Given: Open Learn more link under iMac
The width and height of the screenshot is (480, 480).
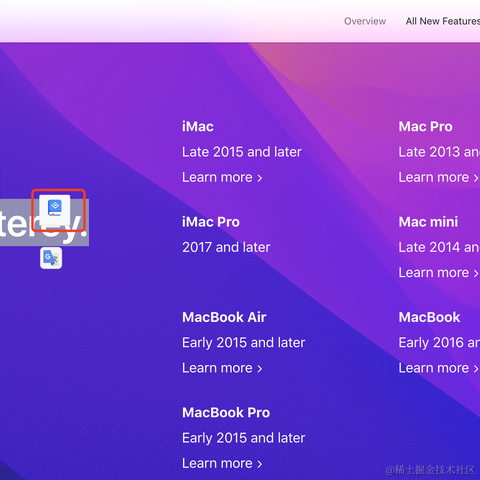Looking at the screenshot, I should pyautogui.click(x=222, y=177).
